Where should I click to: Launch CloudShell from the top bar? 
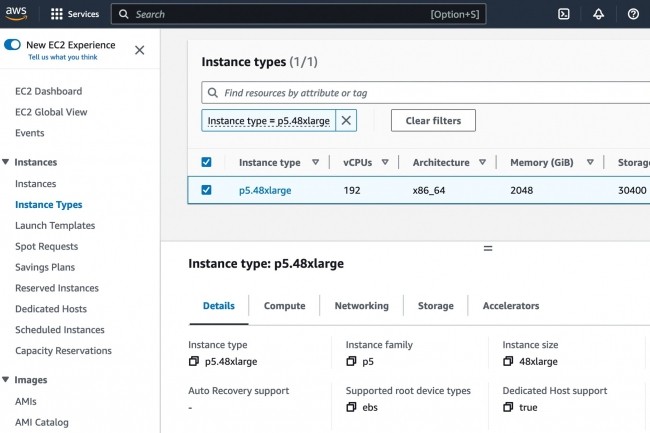(x=564, y=14)
